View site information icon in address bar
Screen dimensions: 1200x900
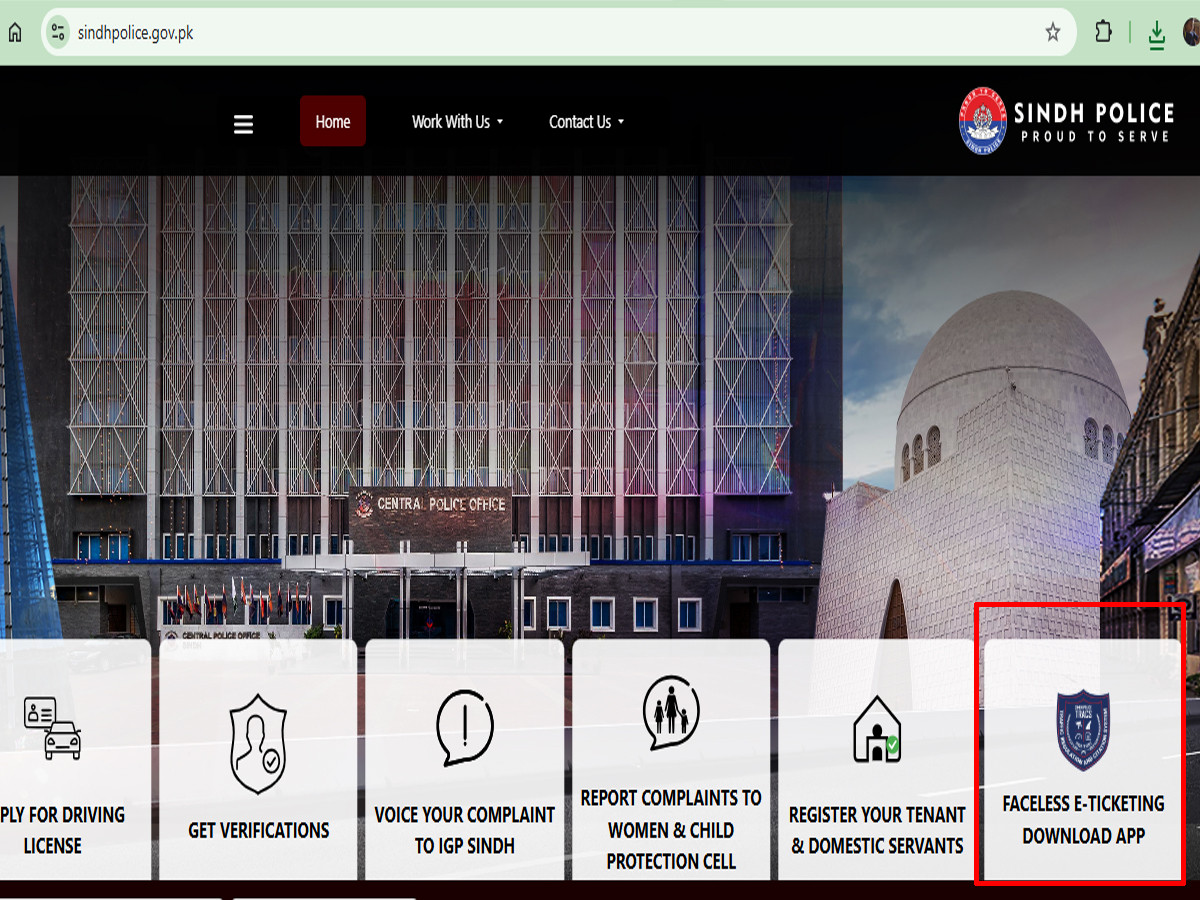pyautogui.click(x=58, y=32)
